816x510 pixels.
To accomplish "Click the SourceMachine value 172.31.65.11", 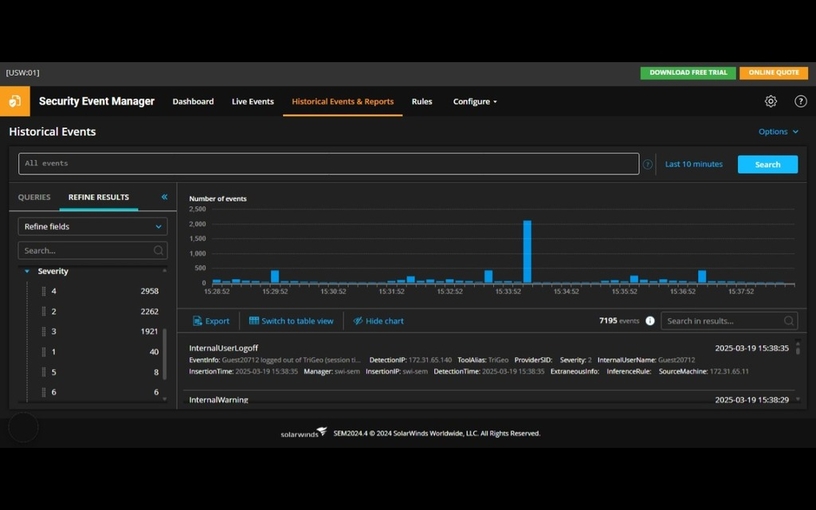I will [729, 371].
